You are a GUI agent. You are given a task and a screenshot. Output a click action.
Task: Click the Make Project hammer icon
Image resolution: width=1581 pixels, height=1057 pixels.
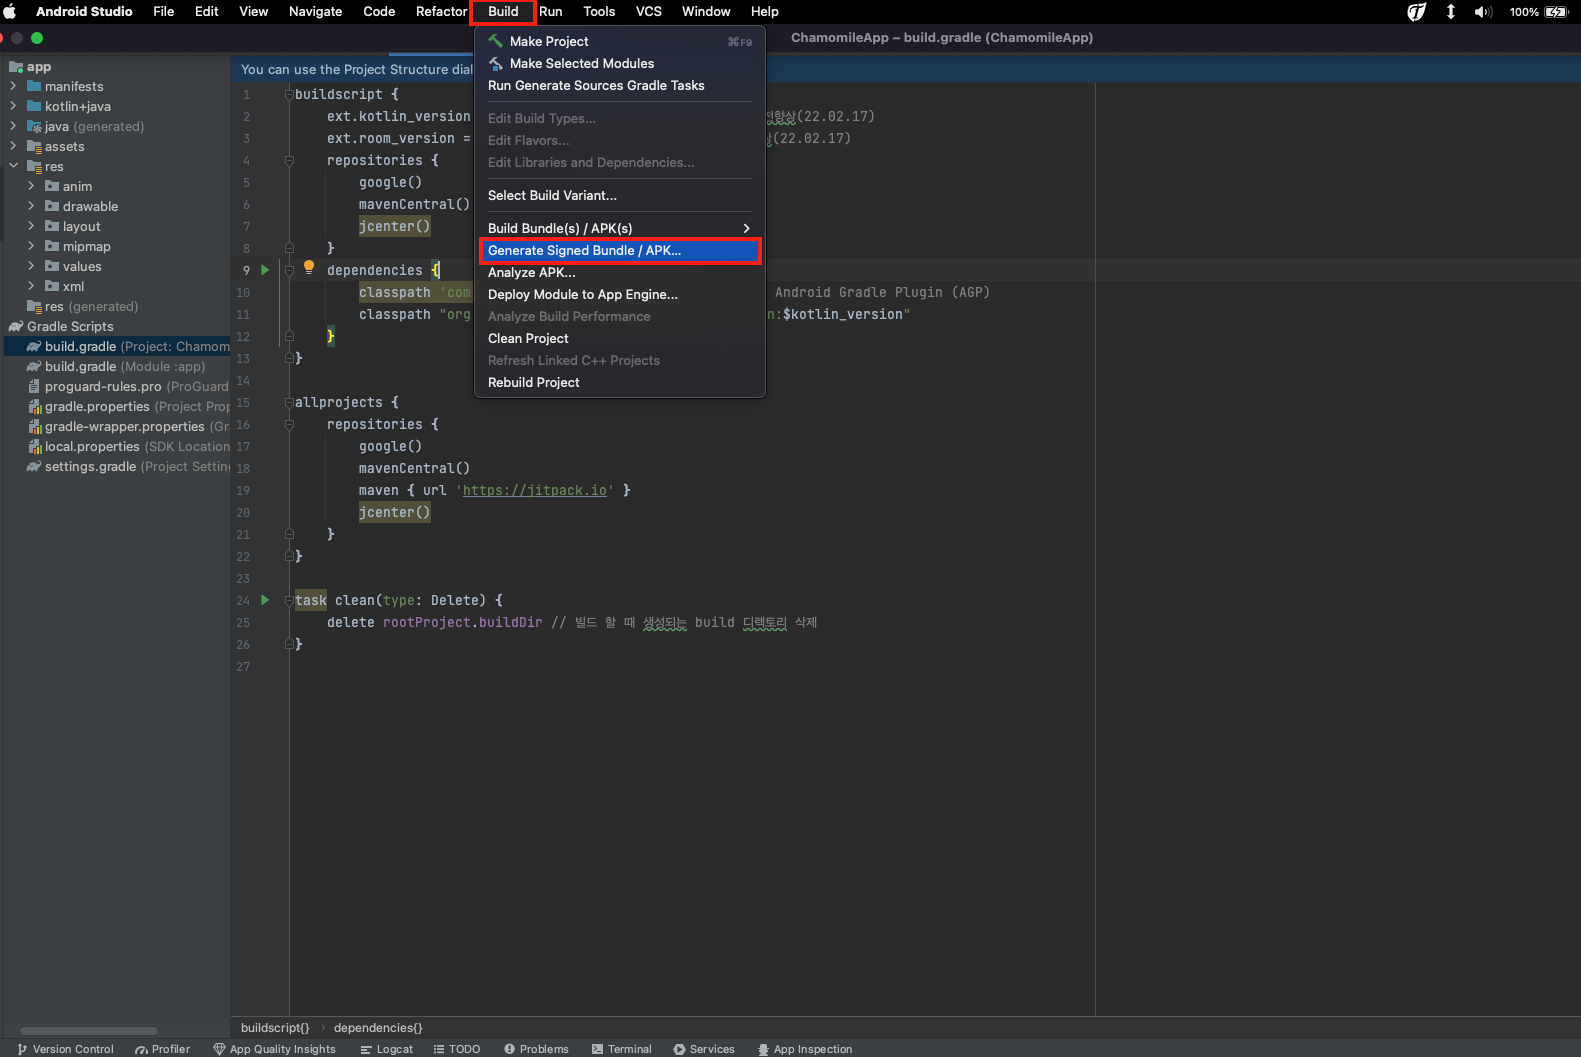pyautogui.click(x=496, y=41)
